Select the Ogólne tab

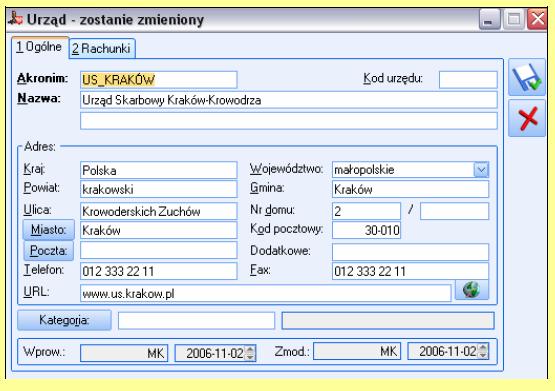40,47
